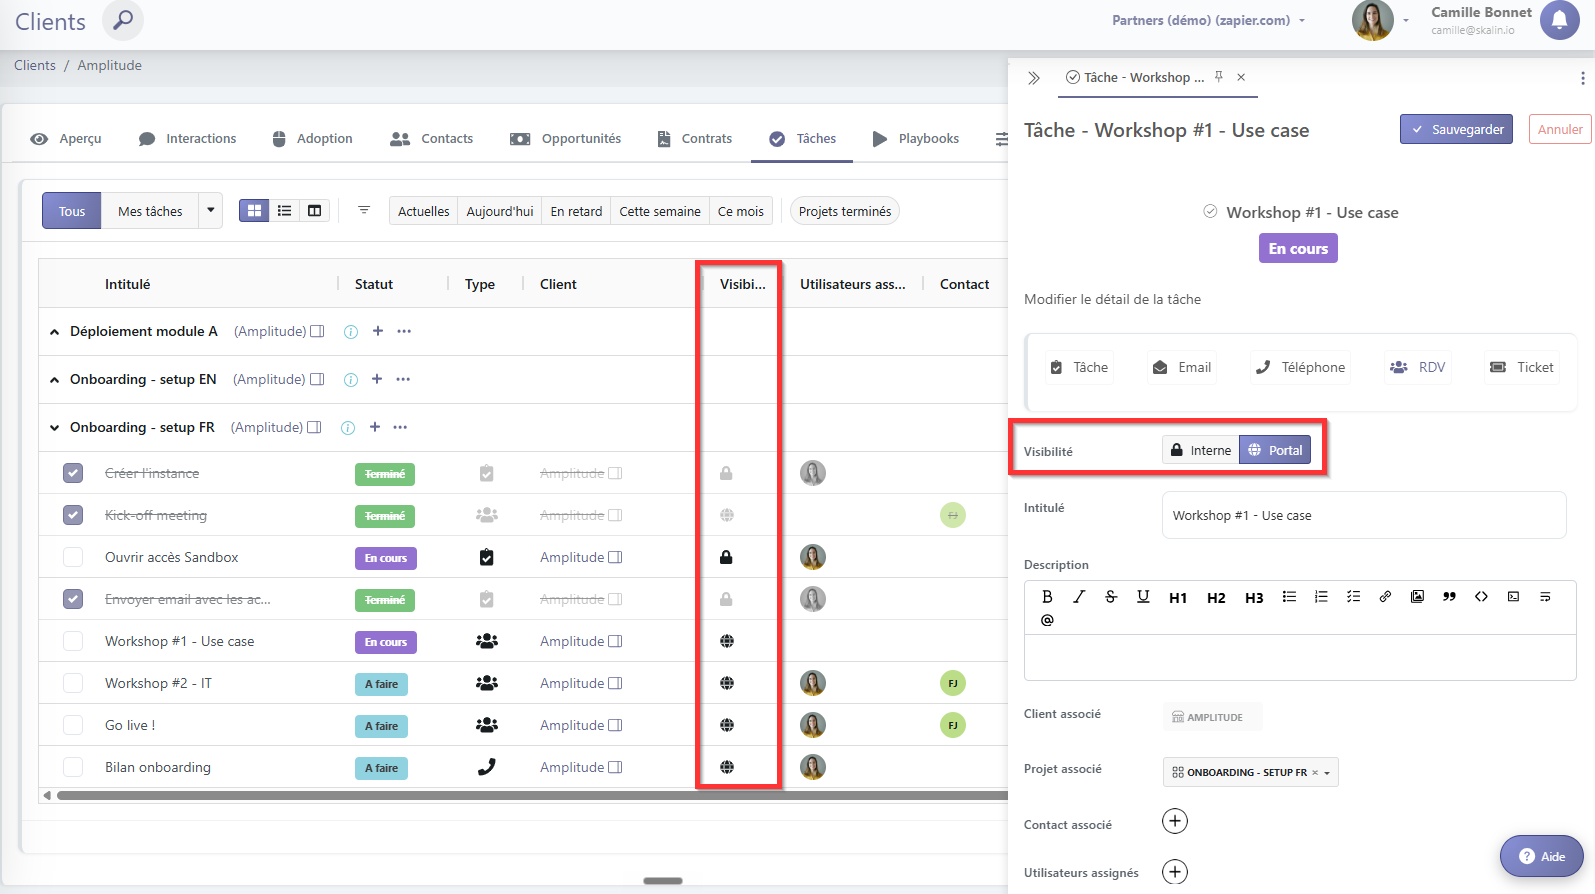Open the notifications bell
The image size is (1595, 894).
point(1559,20)
